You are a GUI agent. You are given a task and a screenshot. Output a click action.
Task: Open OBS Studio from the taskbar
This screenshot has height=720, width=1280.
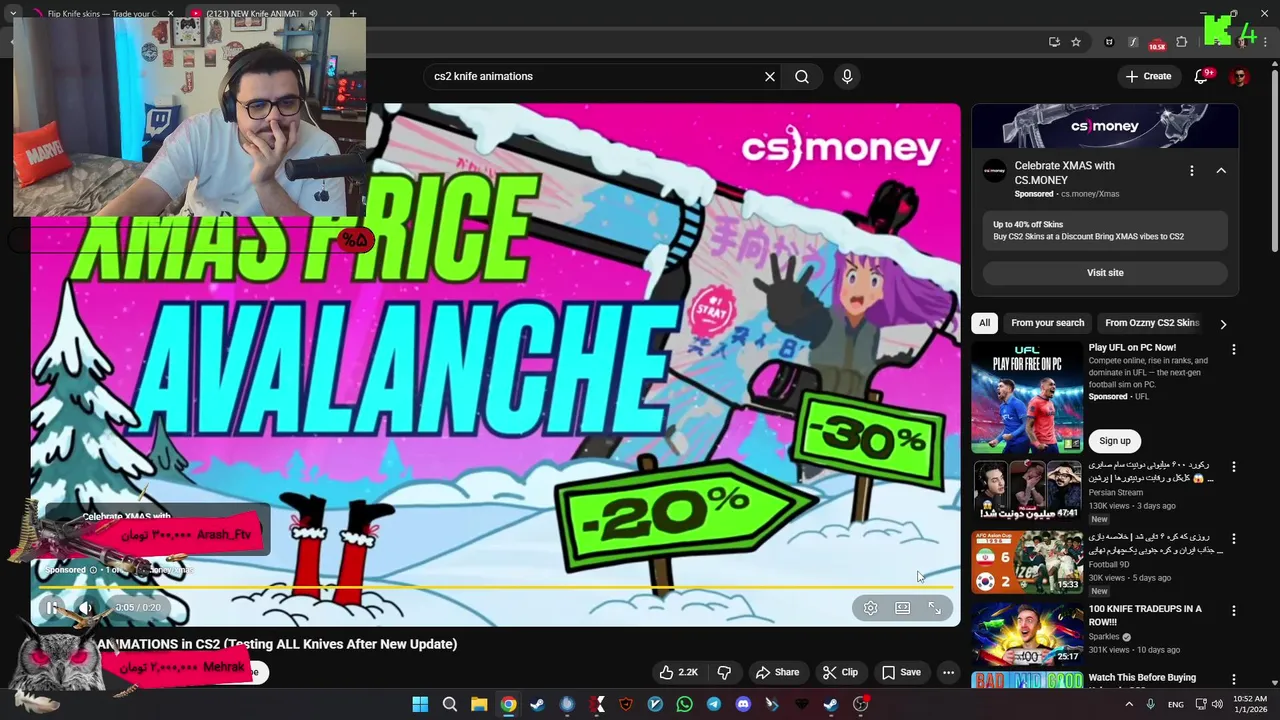[860, 704]
